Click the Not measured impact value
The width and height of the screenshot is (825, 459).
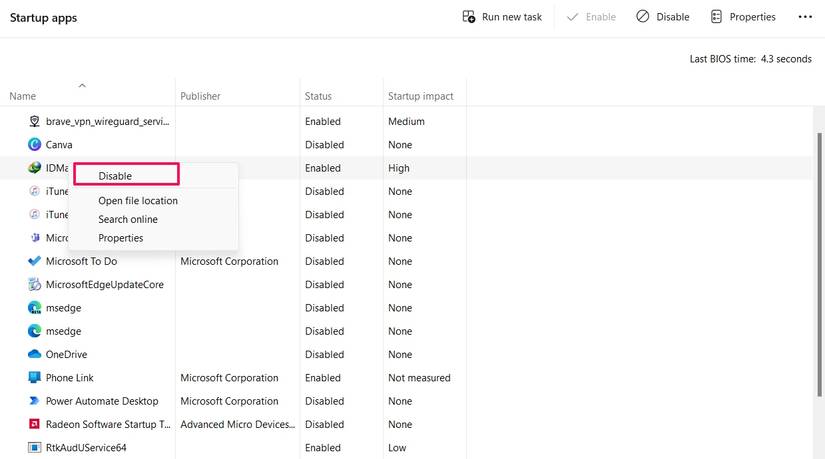[x=419, y=377]
